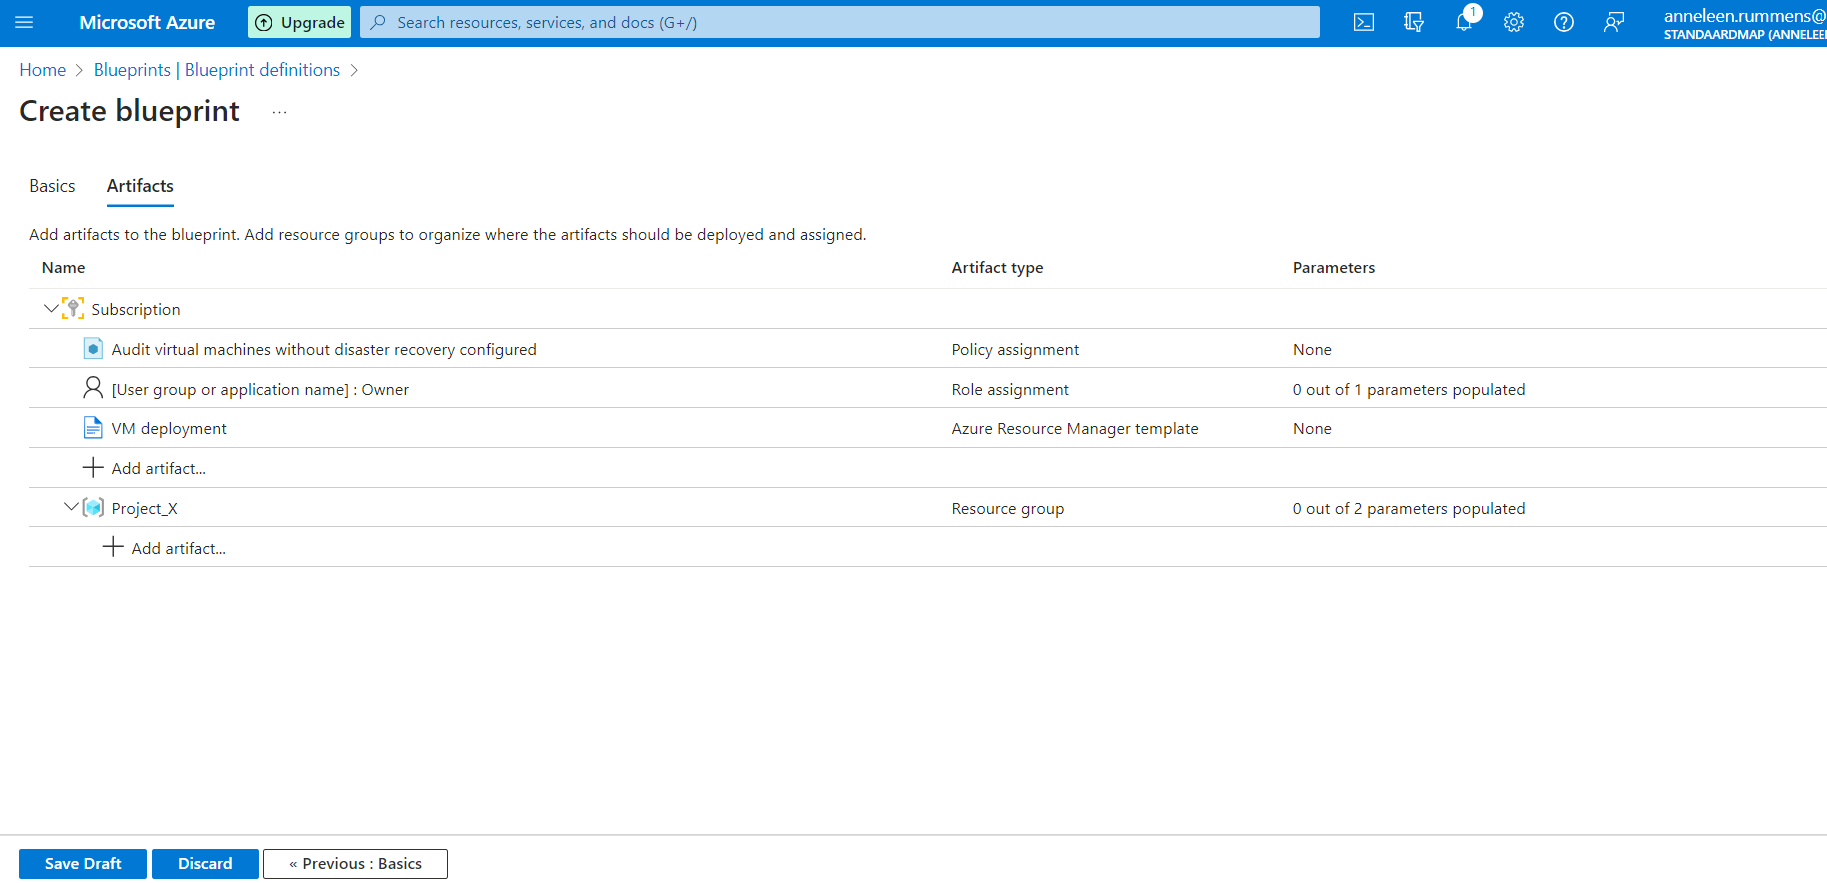Click the Upgrade button
The image size is (1827, 883).
(x=299, y=22)
